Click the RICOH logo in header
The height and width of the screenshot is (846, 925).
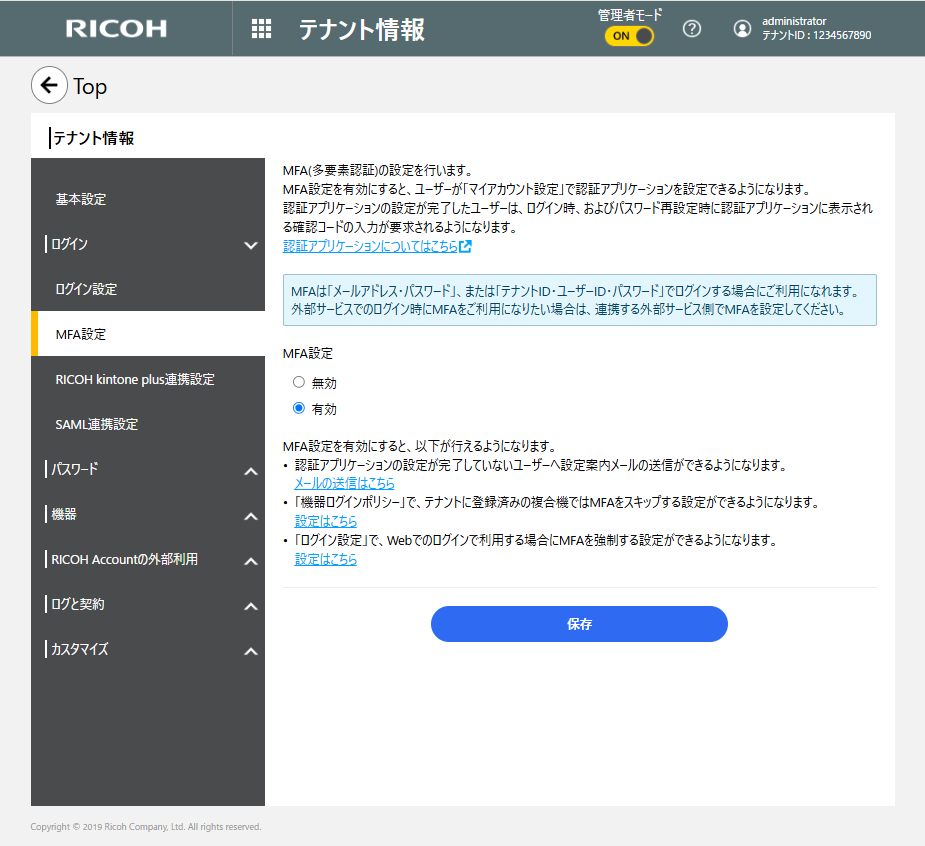click(x=117, y=29)
